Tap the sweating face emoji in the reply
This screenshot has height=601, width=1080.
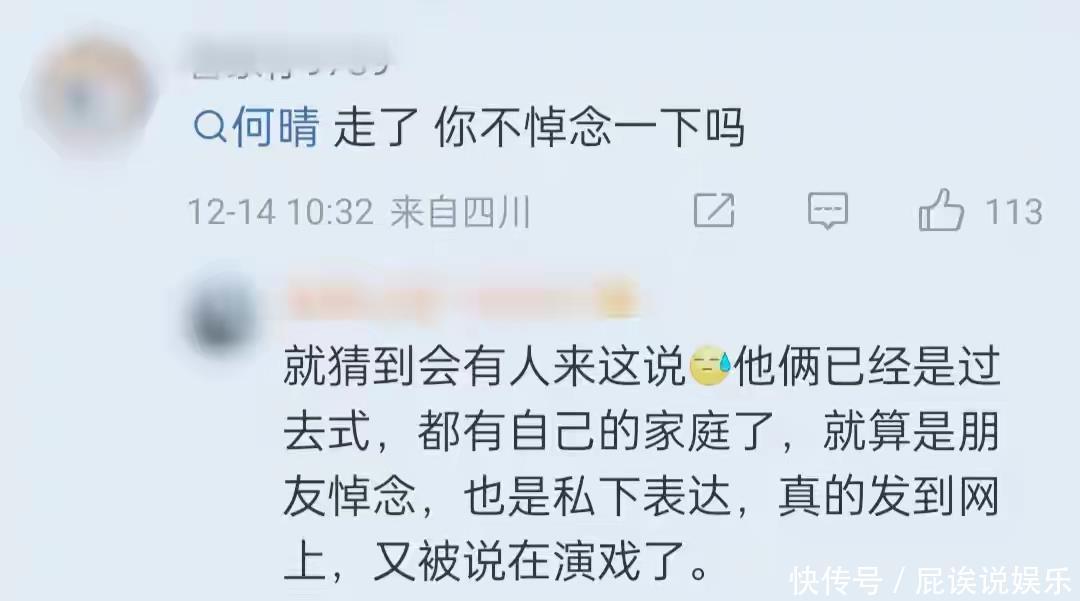pyautogui.click(x=710, y=366)
